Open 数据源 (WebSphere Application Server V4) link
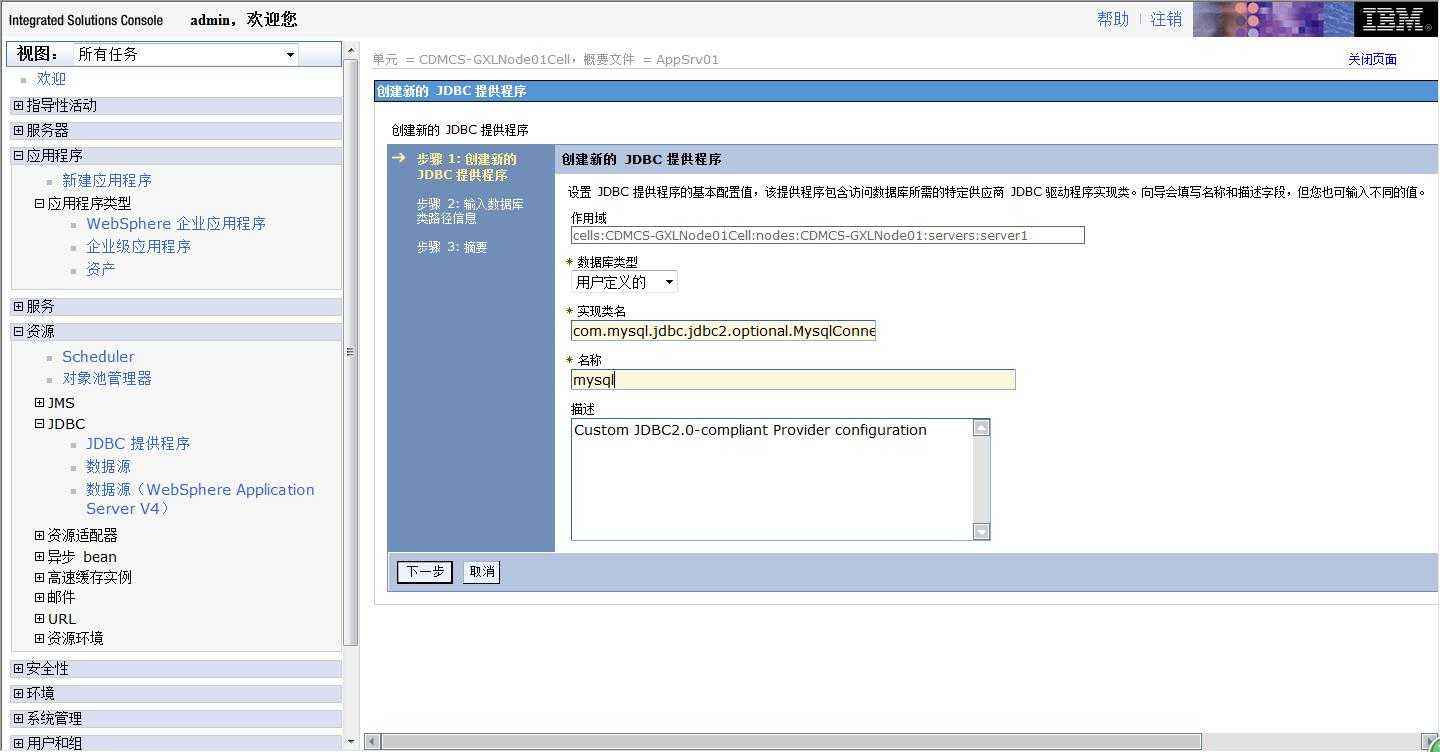 point(200,499)
